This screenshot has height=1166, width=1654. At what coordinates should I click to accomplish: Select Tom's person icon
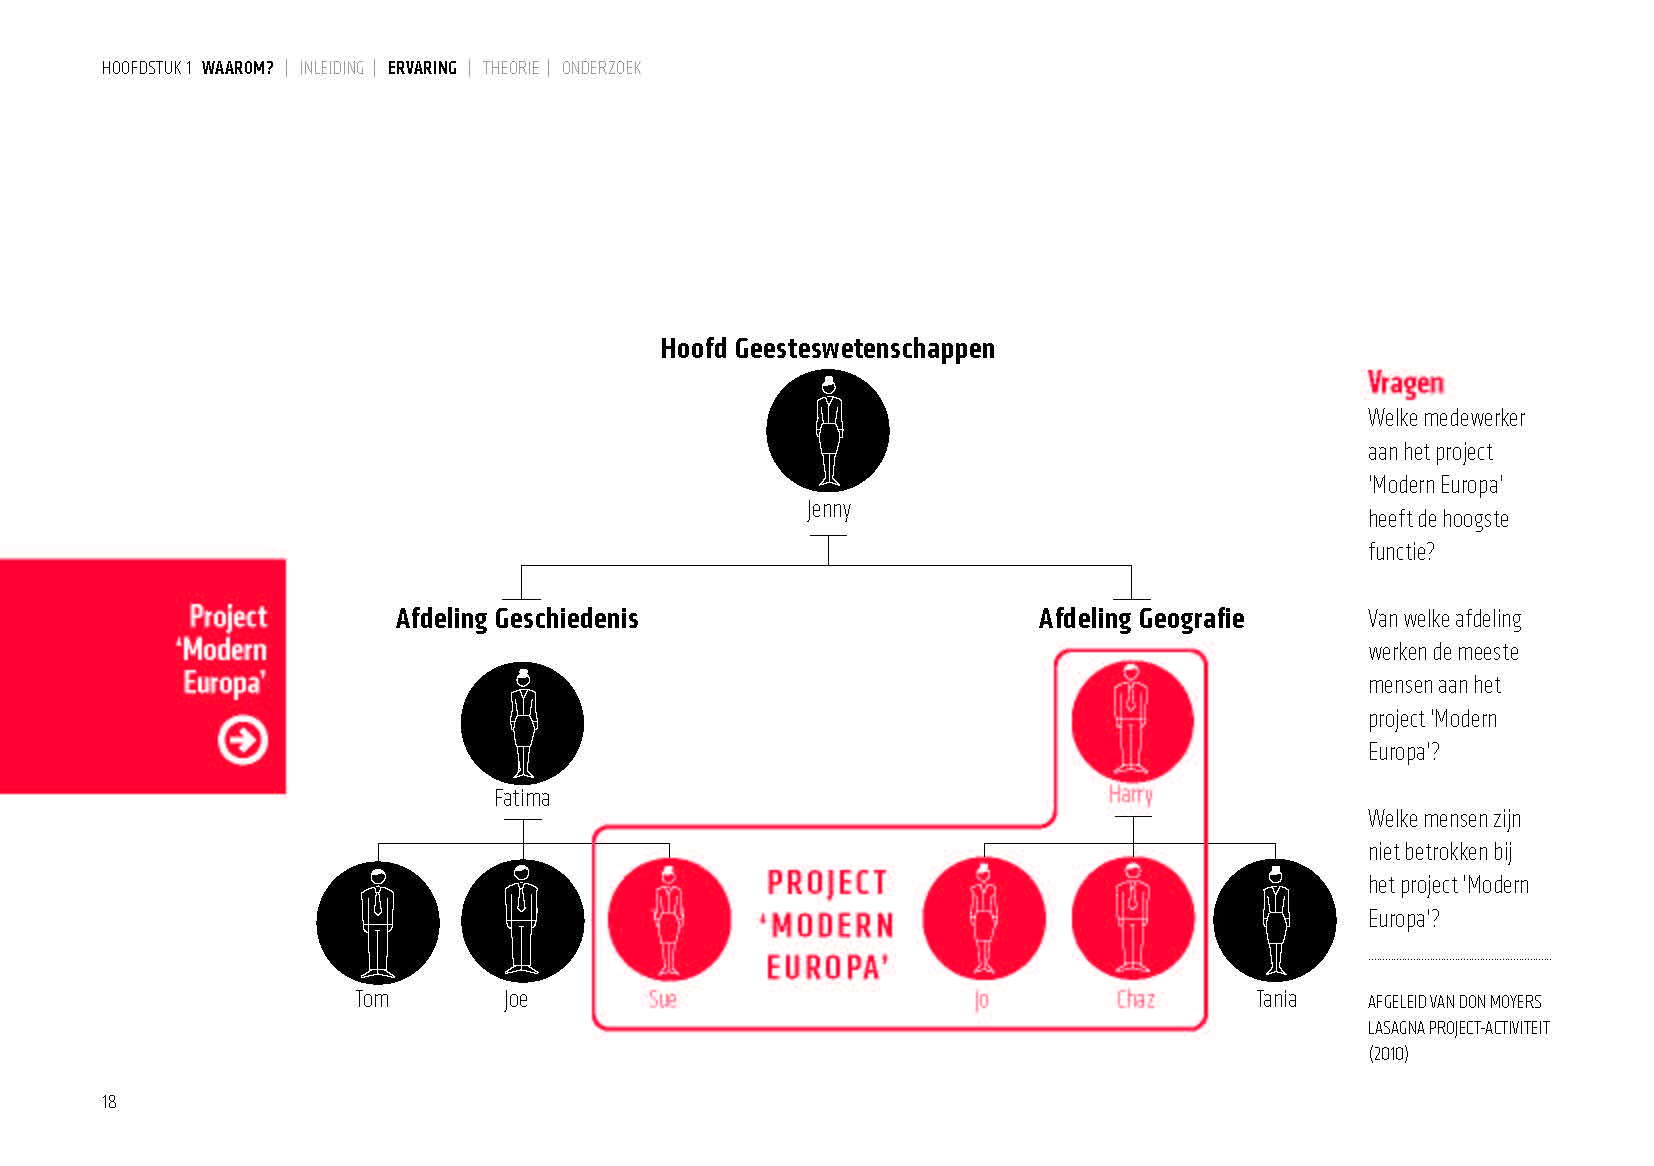(378, 922)
